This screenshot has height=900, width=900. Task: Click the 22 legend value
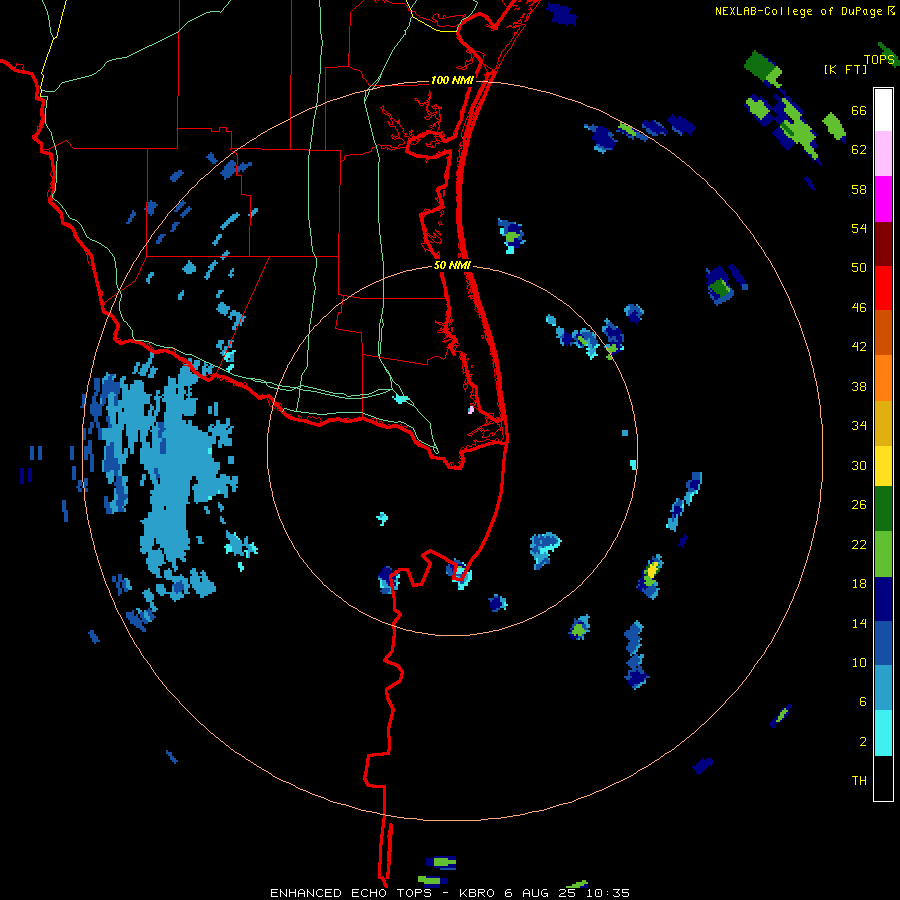[x=859, y=544]
